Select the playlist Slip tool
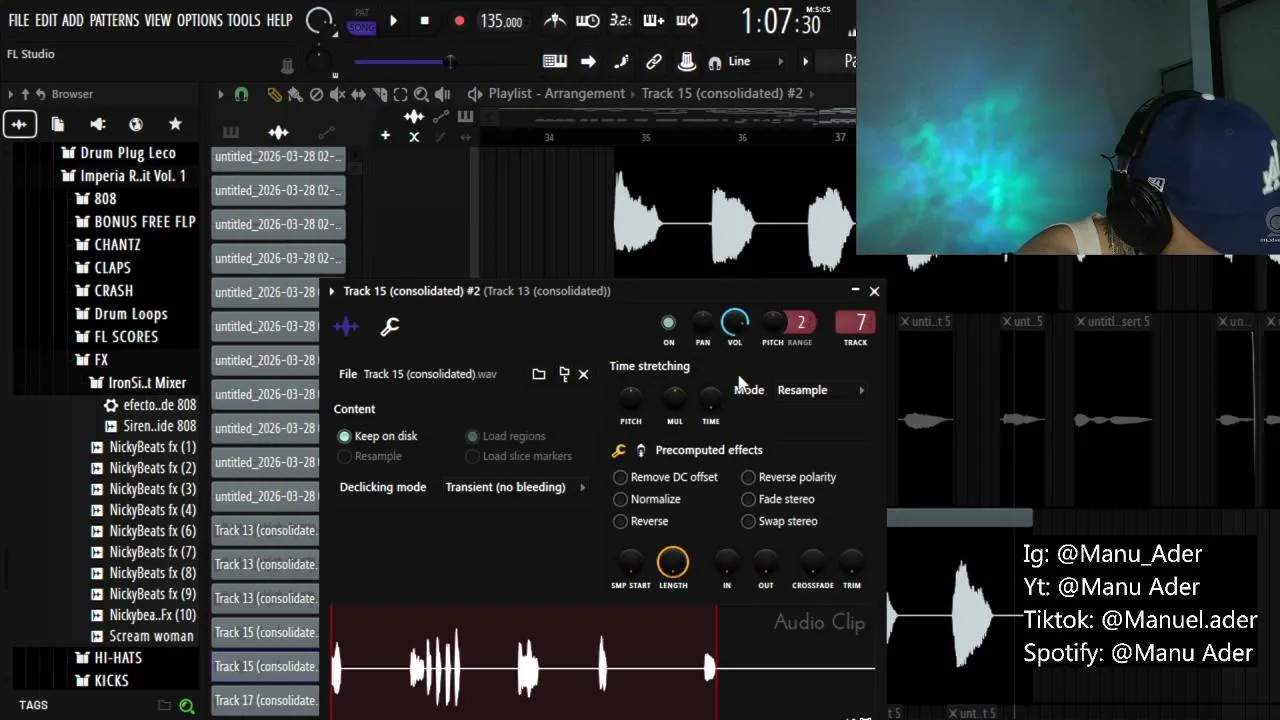Image resolution: width=1280 pixels, height=720 pixels. (358, 94)
